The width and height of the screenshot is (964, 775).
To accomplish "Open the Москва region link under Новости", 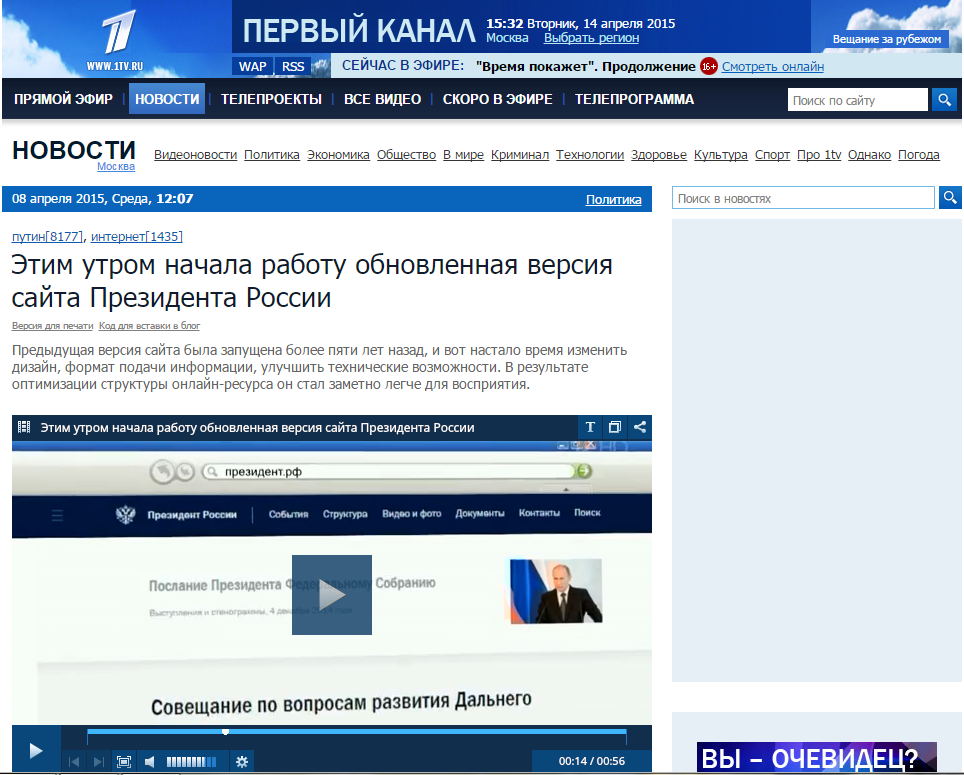I will [116, 167].
